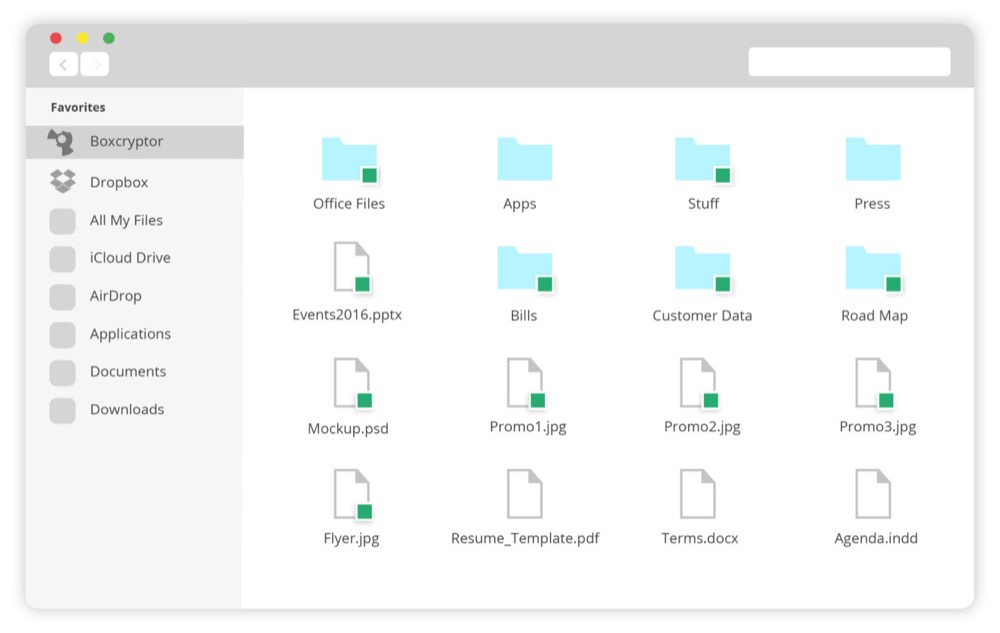Open Dropbox from the sidebar
Image resolution: width=1000 pixels, height=633 pixels.
(135, 182)
